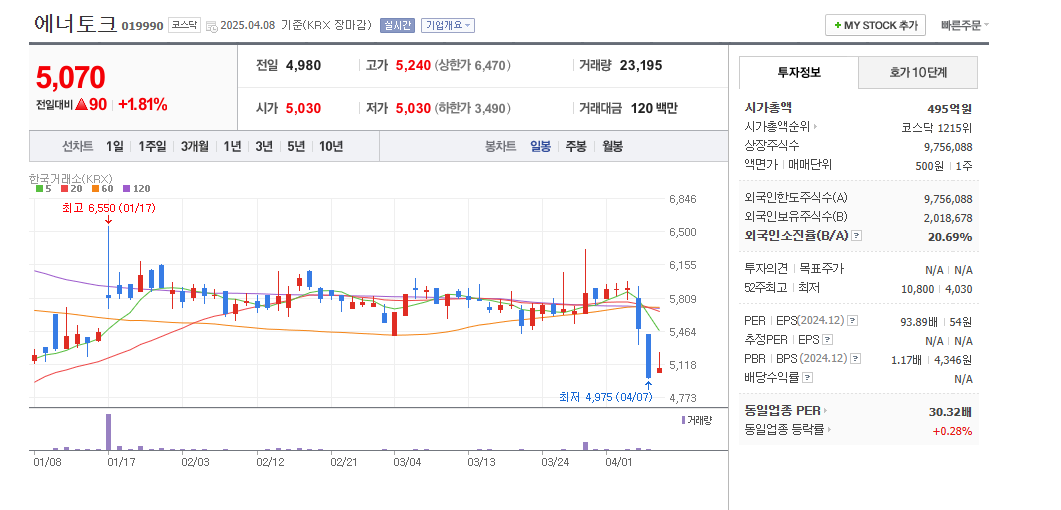Click the 상한가 6,470 text
1061x510 pixels.
pos(472,66)
